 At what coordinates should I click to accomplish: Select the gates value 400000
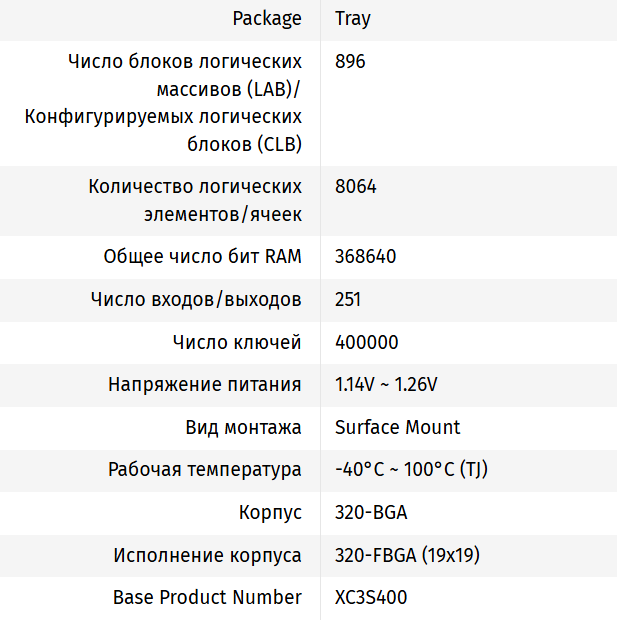point(366,343)
